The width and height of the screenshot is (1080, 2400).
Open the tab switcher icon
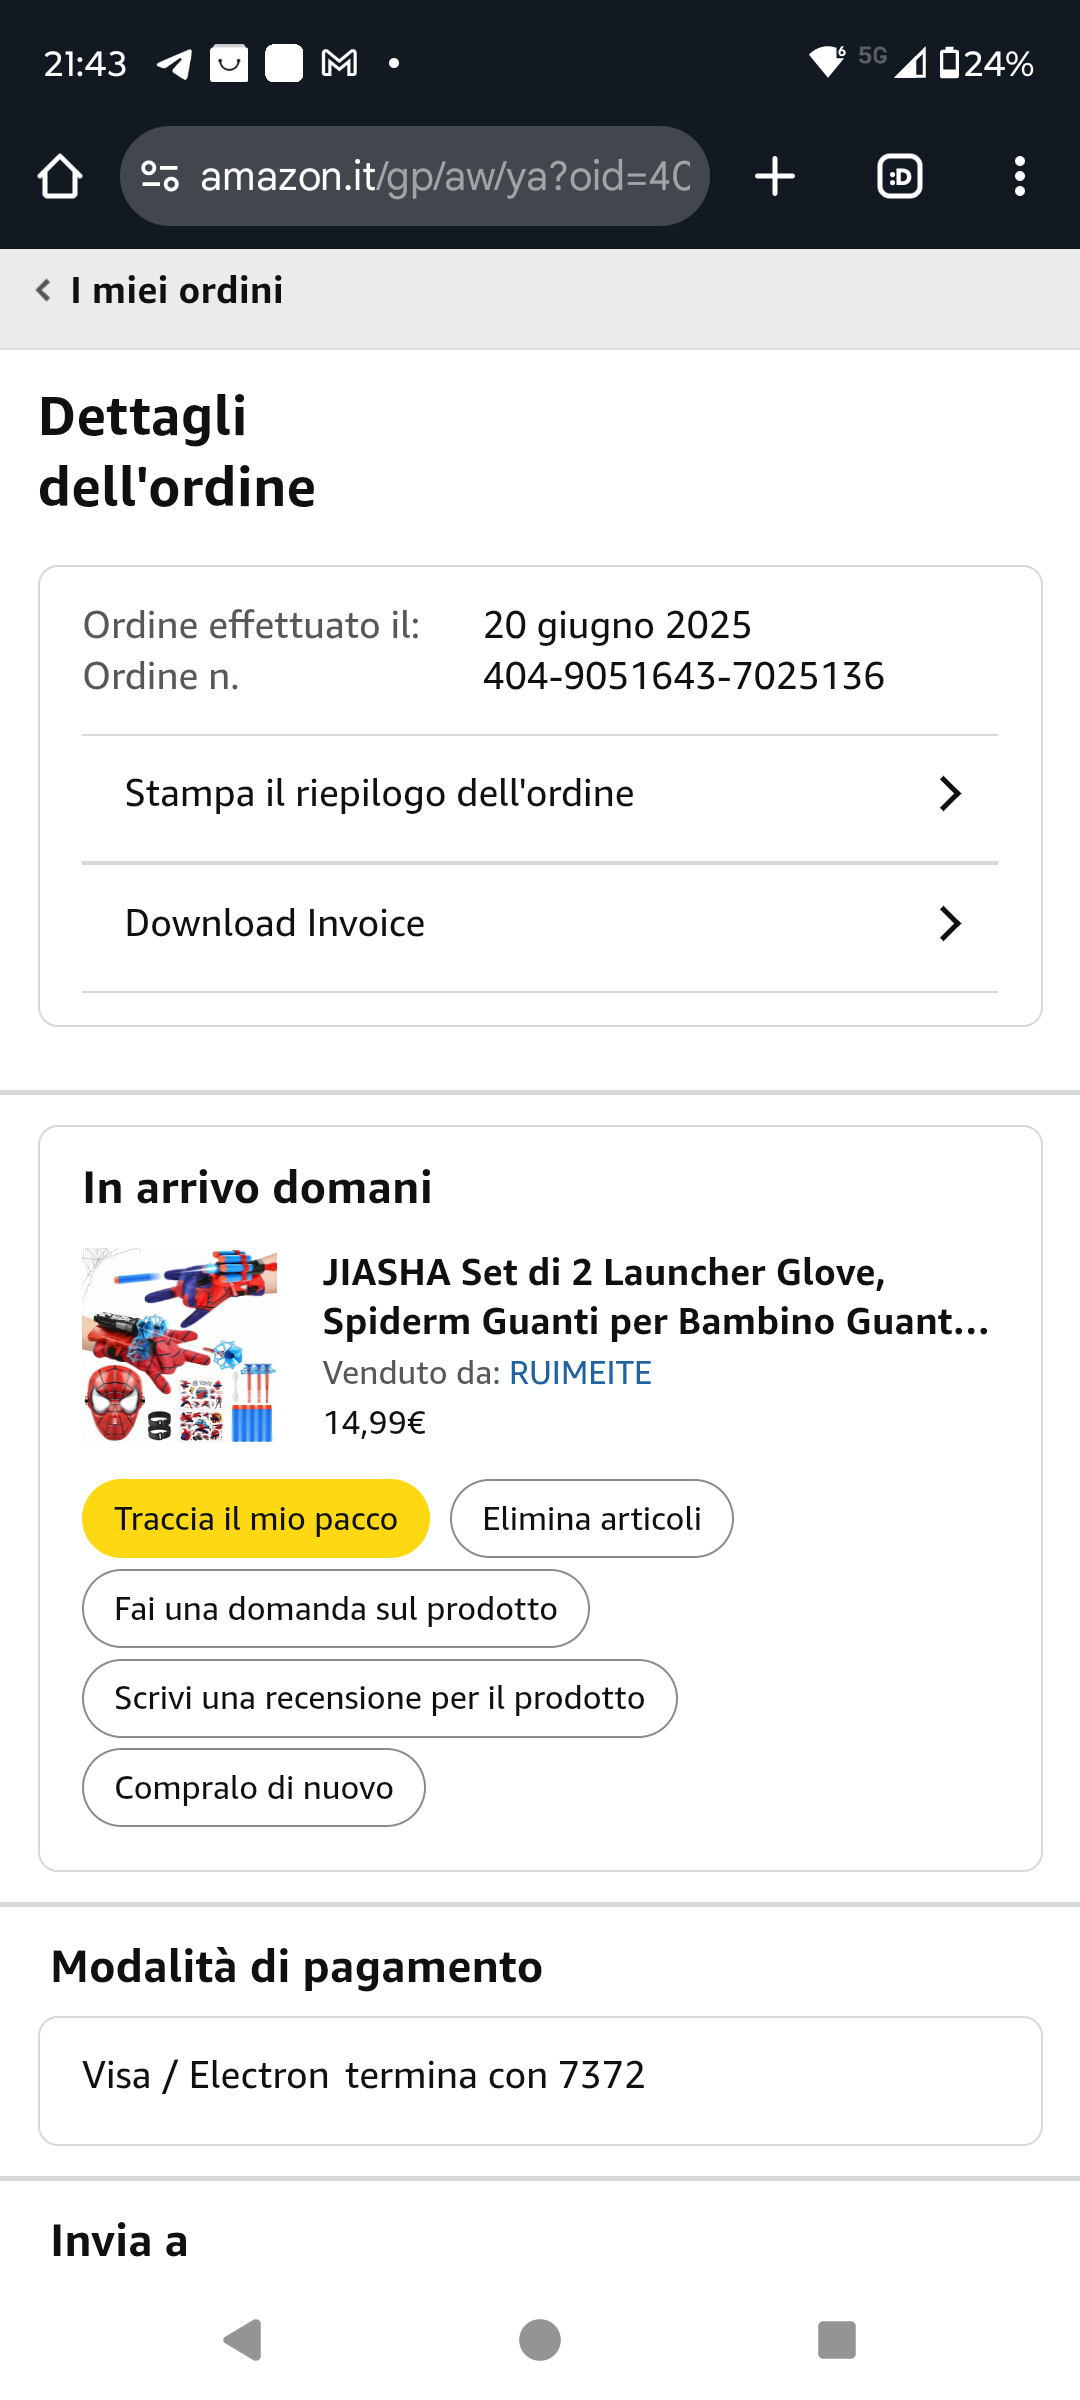point(899,177)
